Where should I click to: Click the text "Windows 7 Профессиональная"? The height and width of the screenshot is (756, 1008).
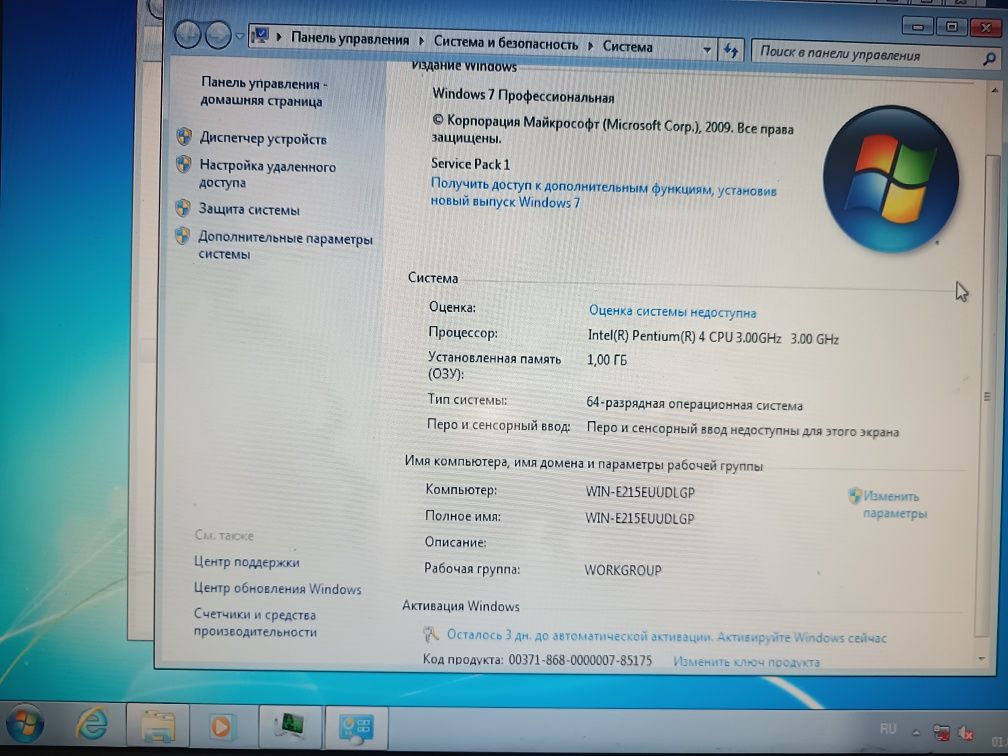click(x=523, y=95)
